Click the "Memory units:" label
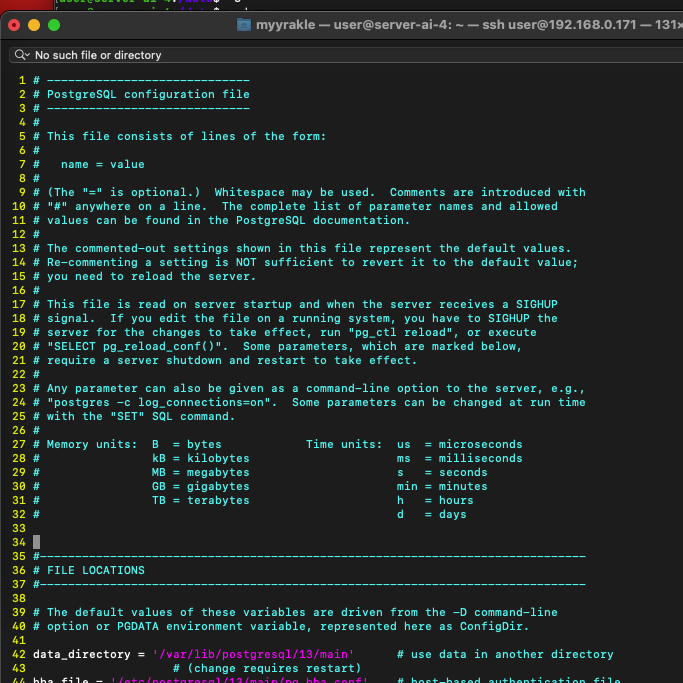 point(92,444)
